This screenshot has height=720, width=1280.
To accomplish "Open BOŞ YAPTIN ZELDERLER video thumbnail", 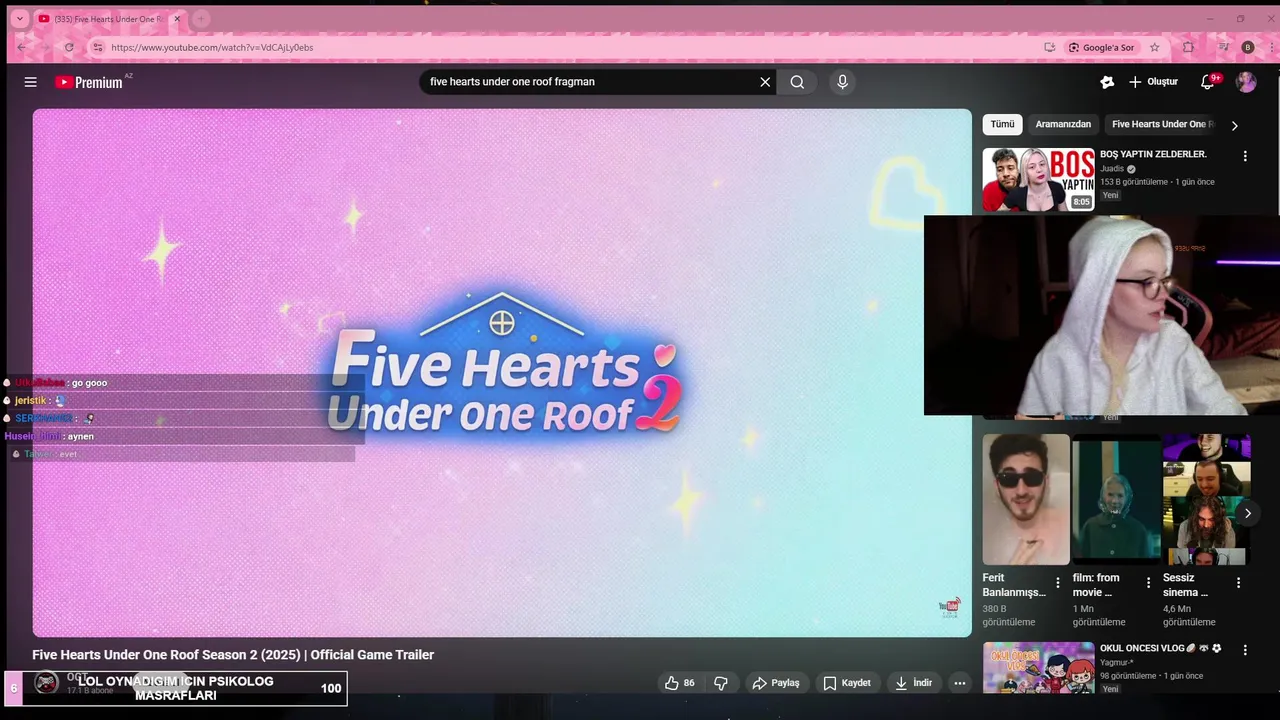I will [1038, 180].
